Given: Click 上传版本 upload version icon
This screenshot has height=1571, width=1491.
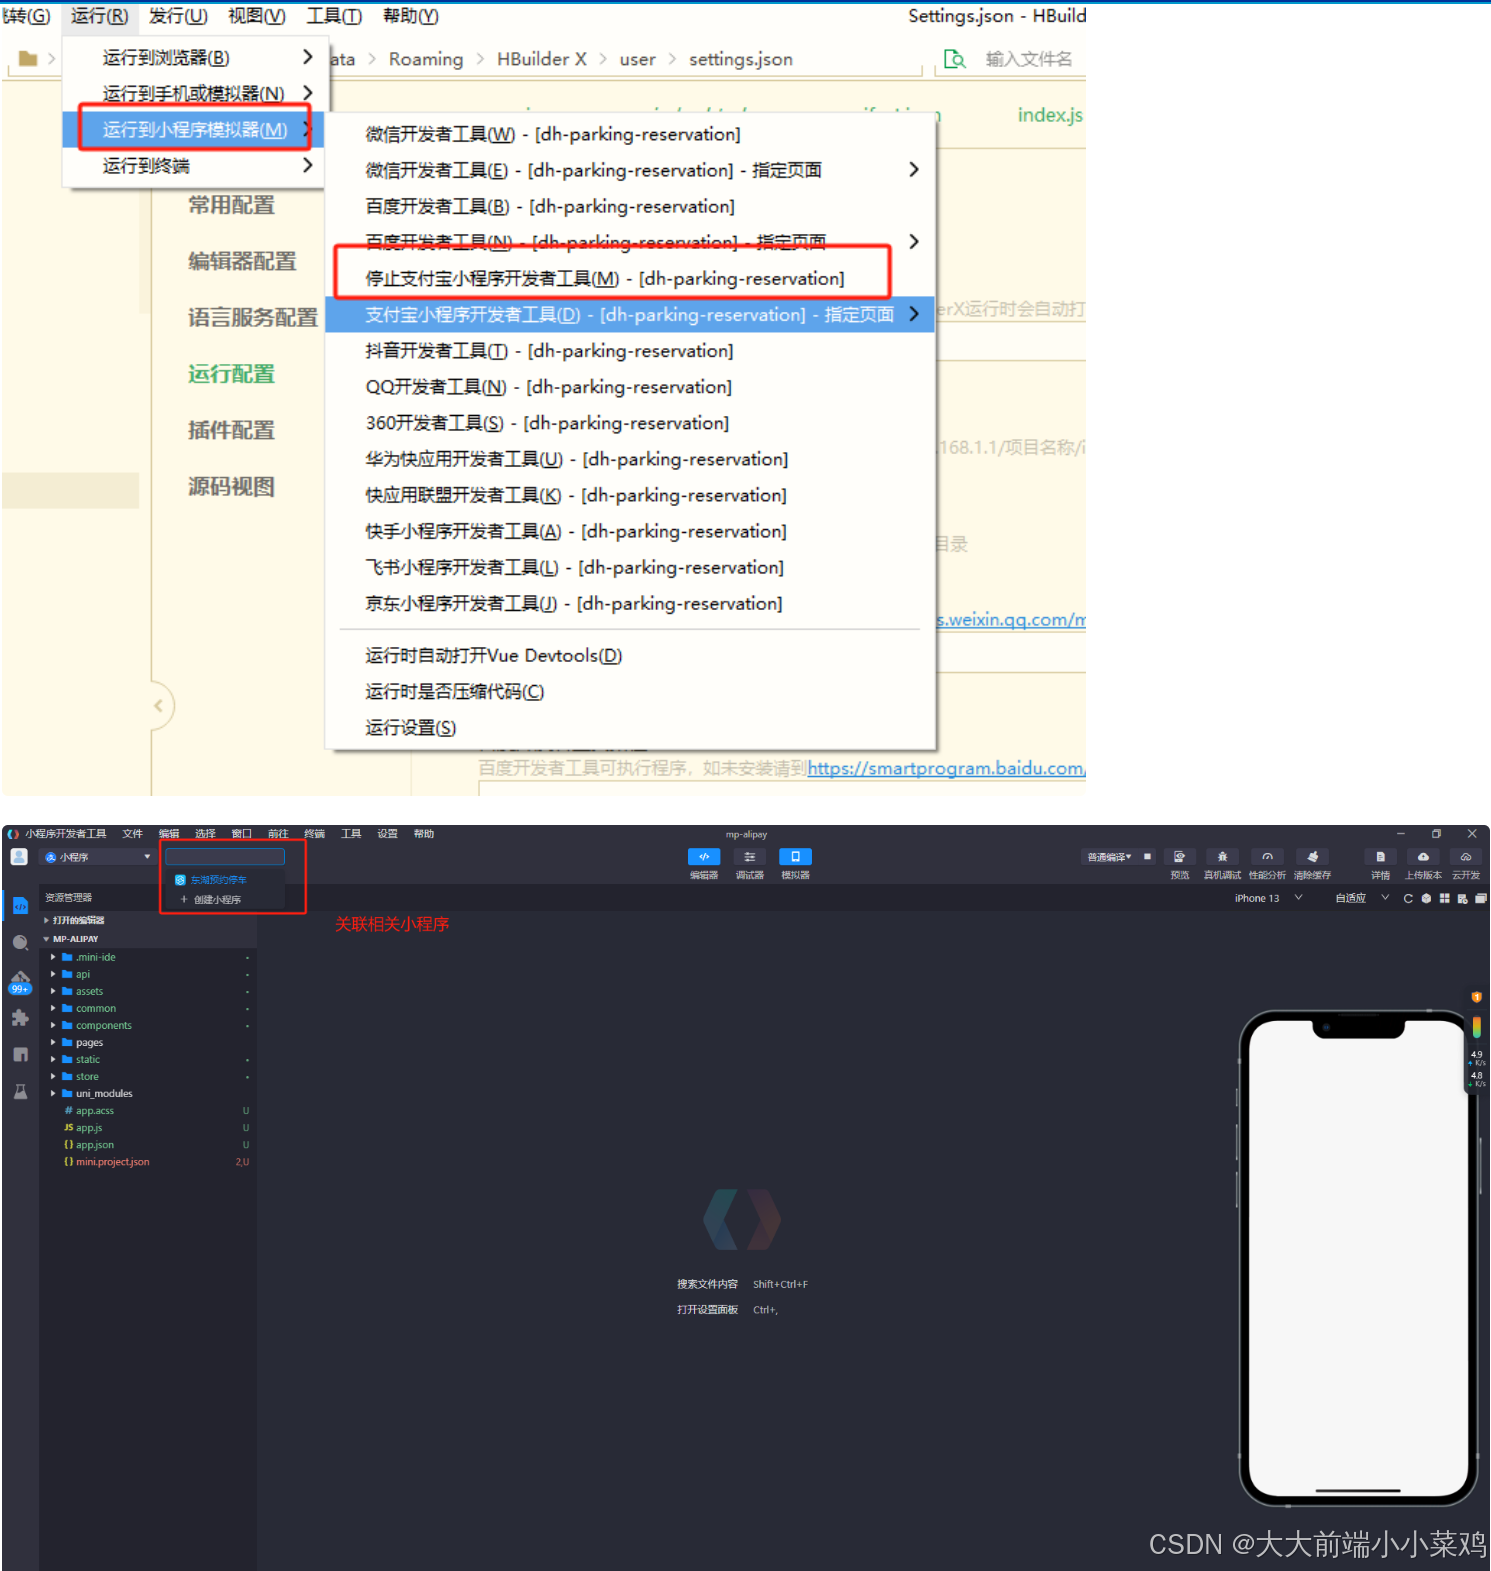Looking at the screenshot, I should tap(1423, 857).
